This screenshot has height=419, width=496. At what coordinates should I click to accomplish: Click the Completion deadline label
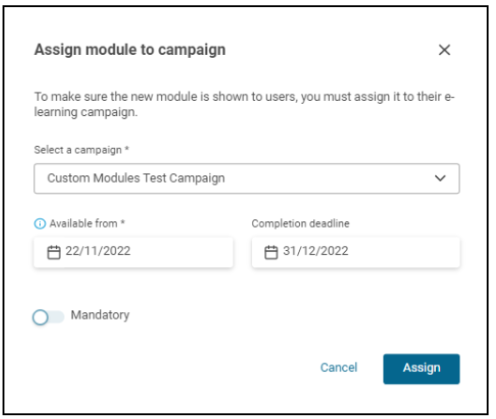click(300, 223)
